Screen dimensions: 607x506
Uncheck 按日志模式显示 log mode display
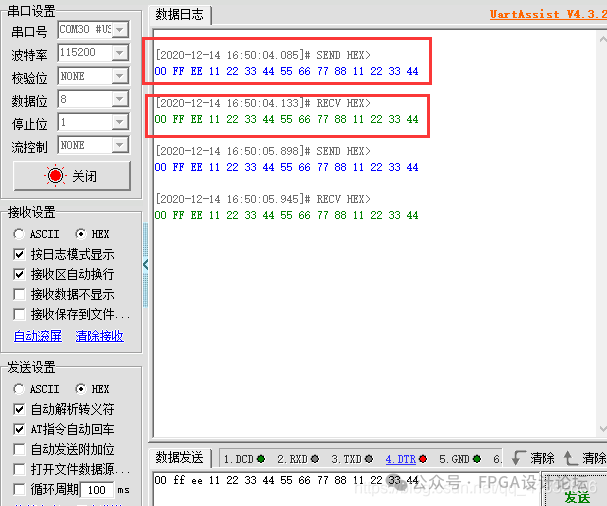pos(20,254)
